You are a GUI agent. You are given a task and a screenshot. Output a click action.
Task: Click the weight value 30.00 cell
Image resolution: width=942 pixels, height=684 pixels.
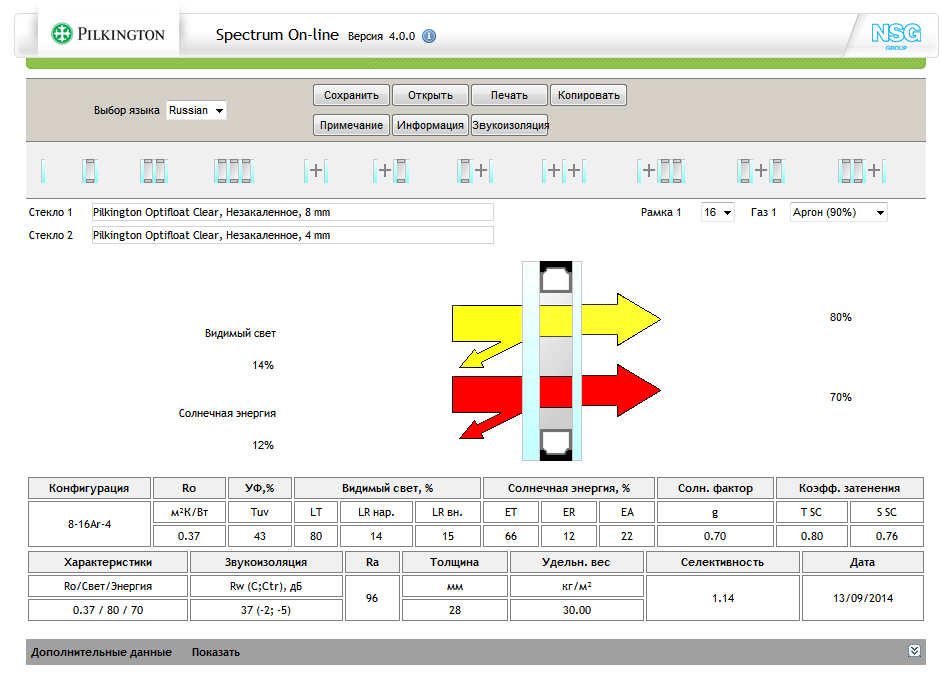click(x=577, y=610)
